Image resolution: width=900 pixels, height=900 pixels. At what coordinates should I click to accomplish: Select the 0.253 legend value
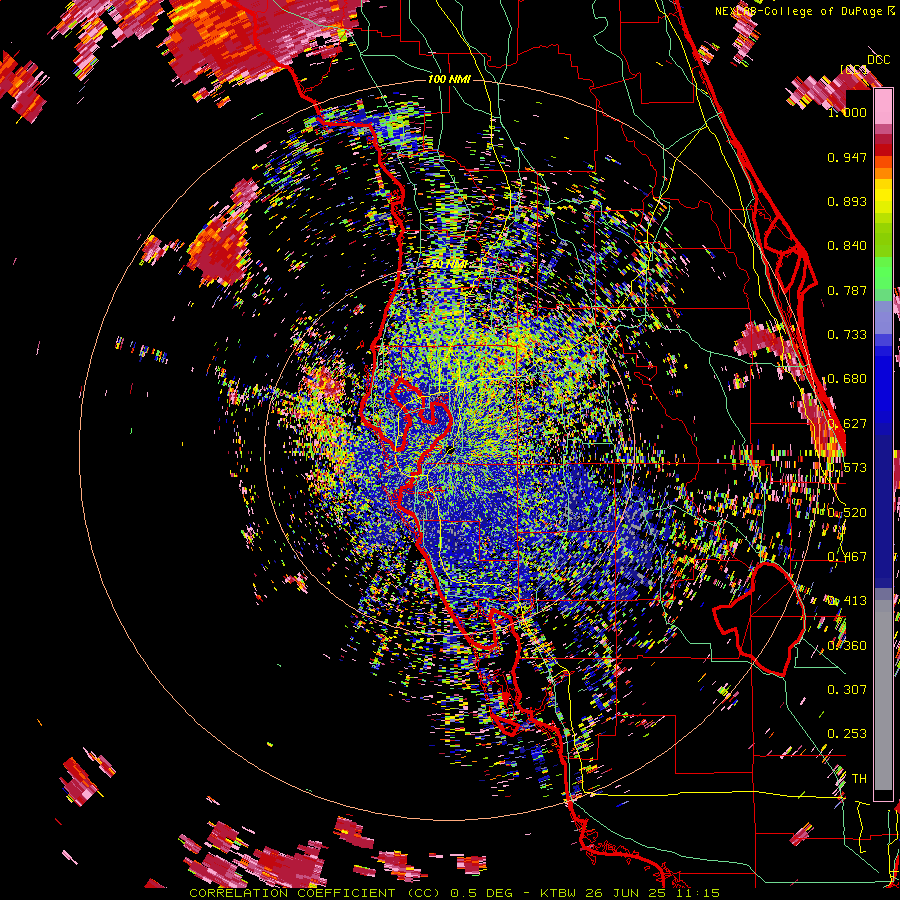click(x=847, y=734)
